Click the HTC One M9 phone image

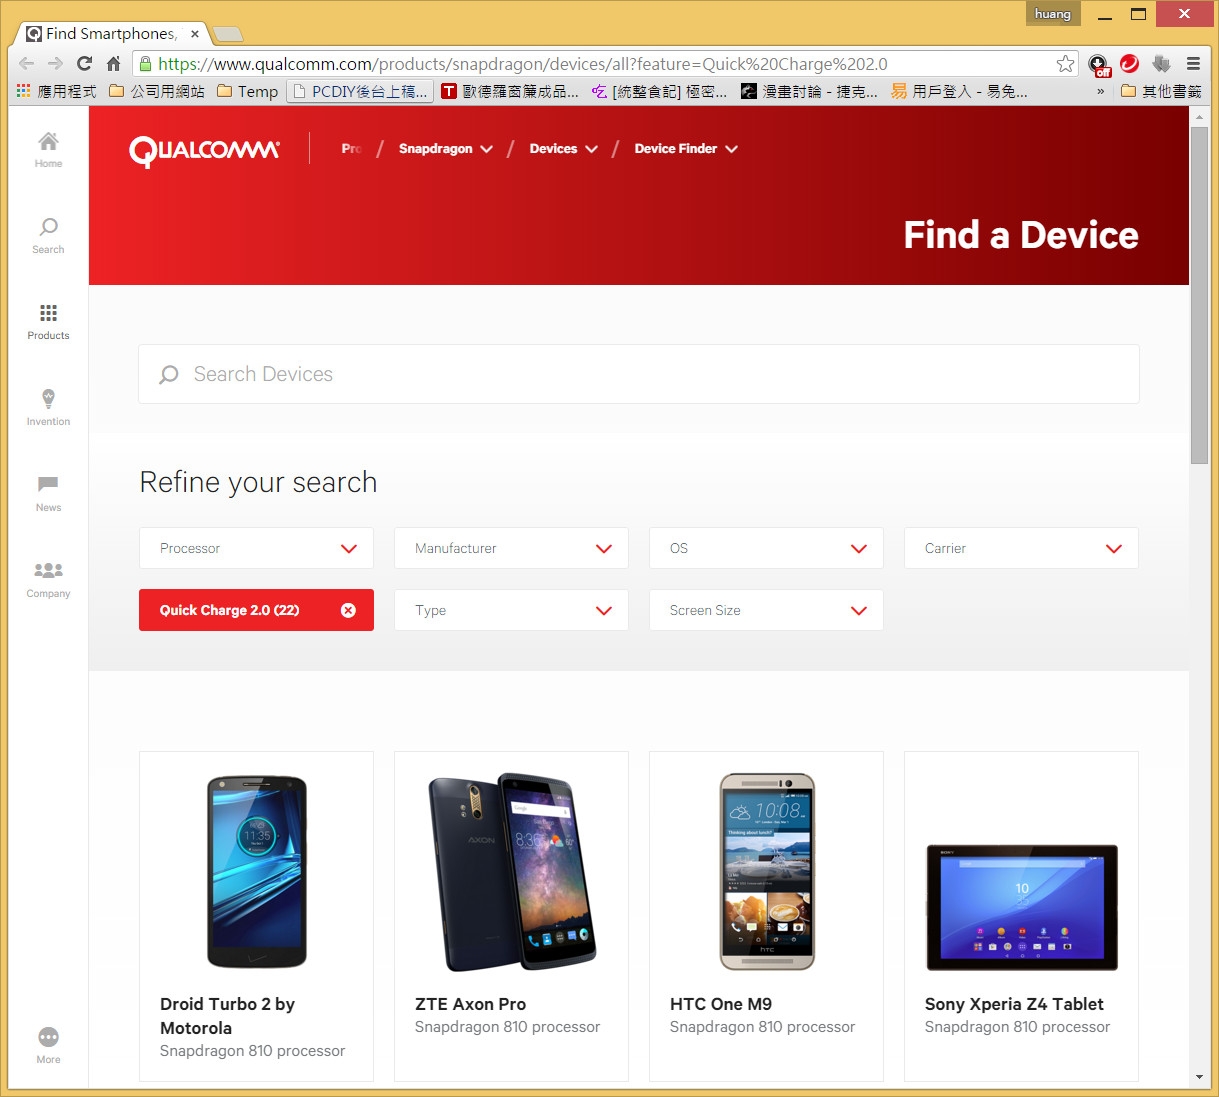coord(767,872)
